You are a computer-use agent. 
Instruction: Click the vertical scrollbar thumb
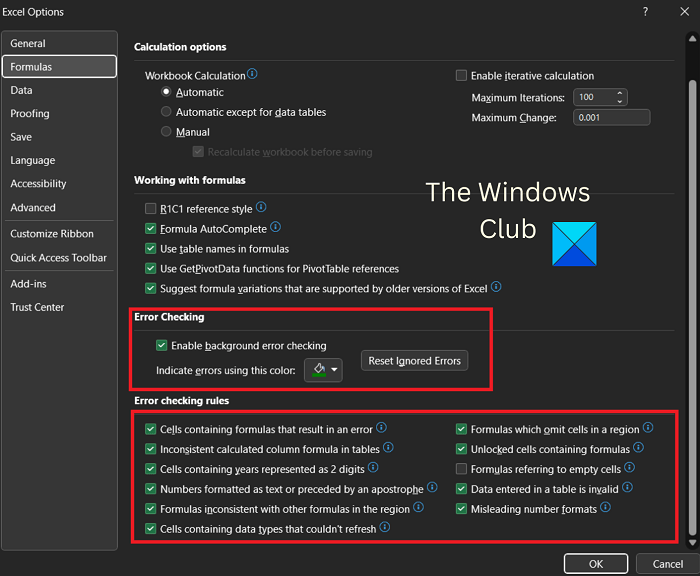point(692,307)
